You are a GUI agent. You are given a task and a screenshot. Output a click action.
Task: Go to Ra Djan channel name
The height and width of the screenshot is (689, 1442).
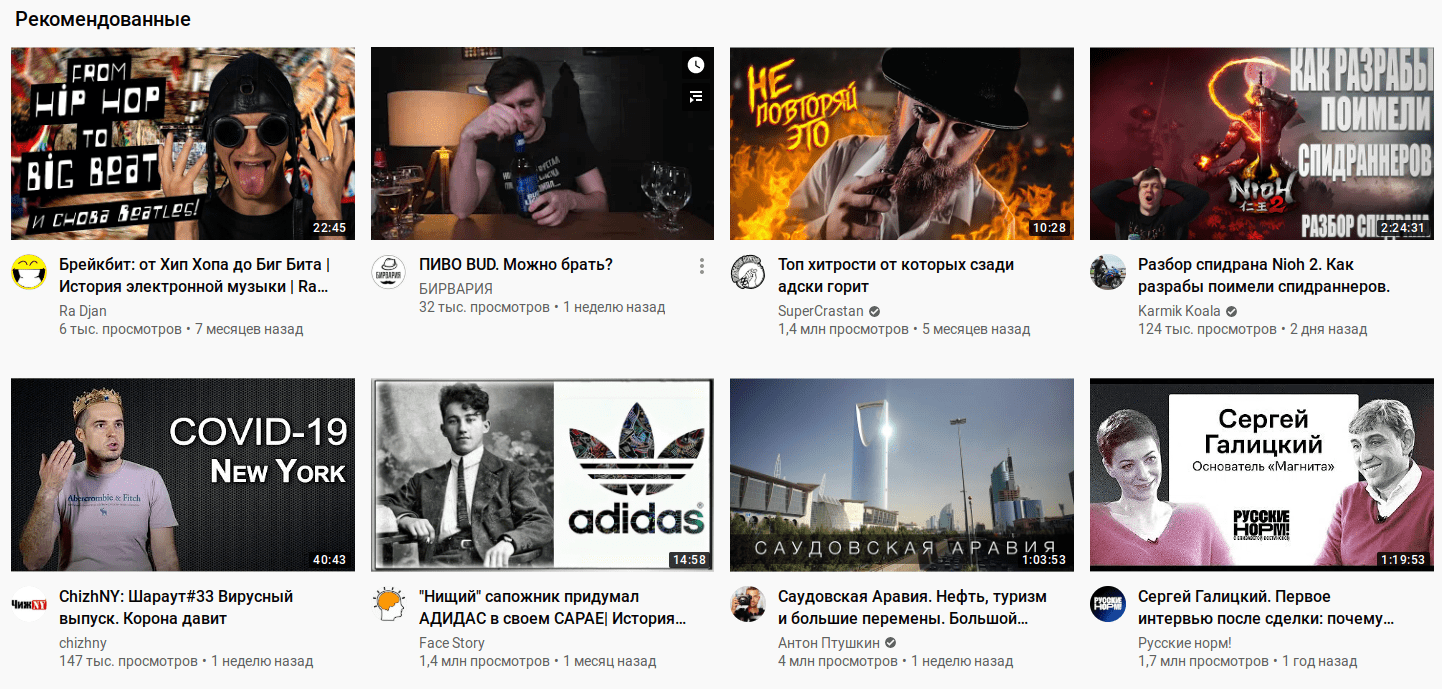click(x=83, y=311)
